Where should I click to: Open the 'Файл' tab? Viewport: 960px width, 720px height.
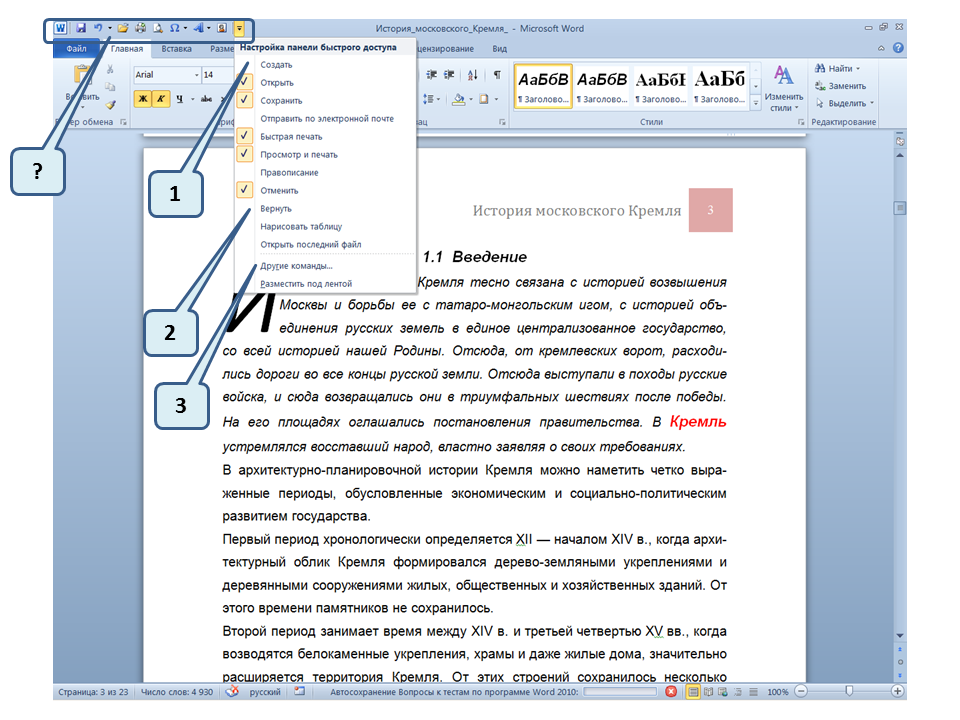[x=76, y=48]
